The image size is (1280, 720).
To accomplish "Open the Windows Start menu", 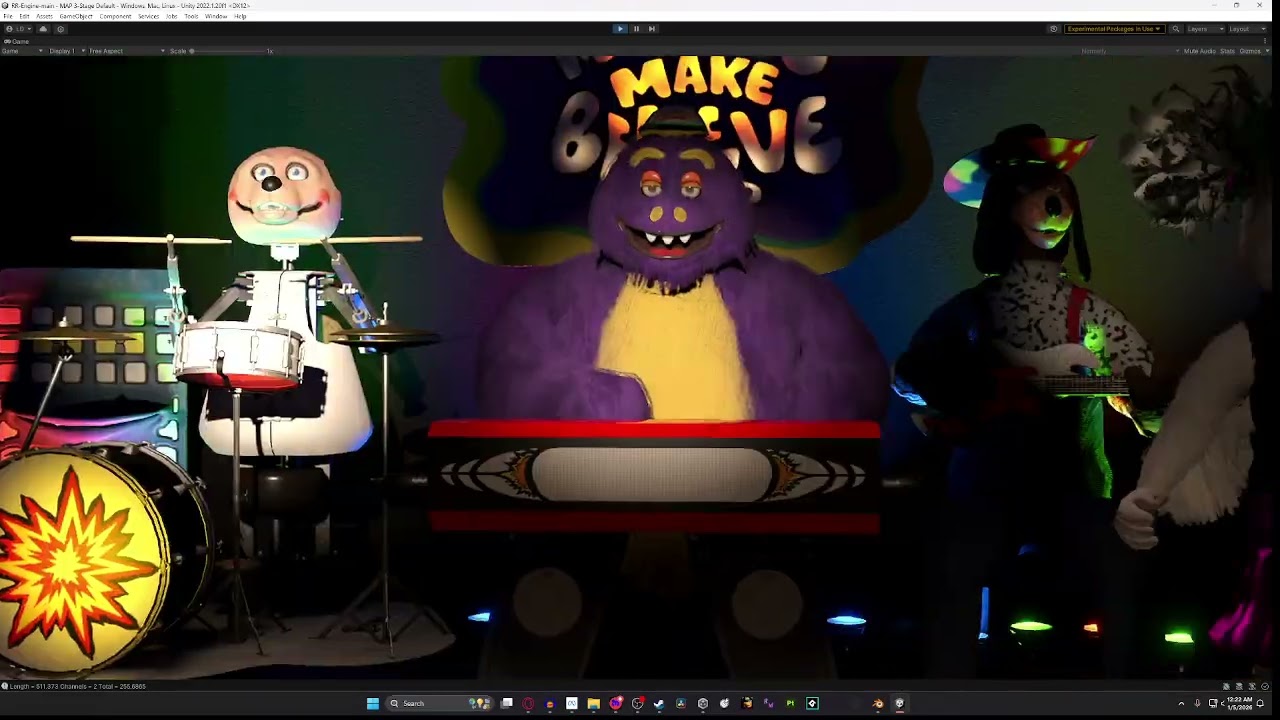I will tap(373, 703).
